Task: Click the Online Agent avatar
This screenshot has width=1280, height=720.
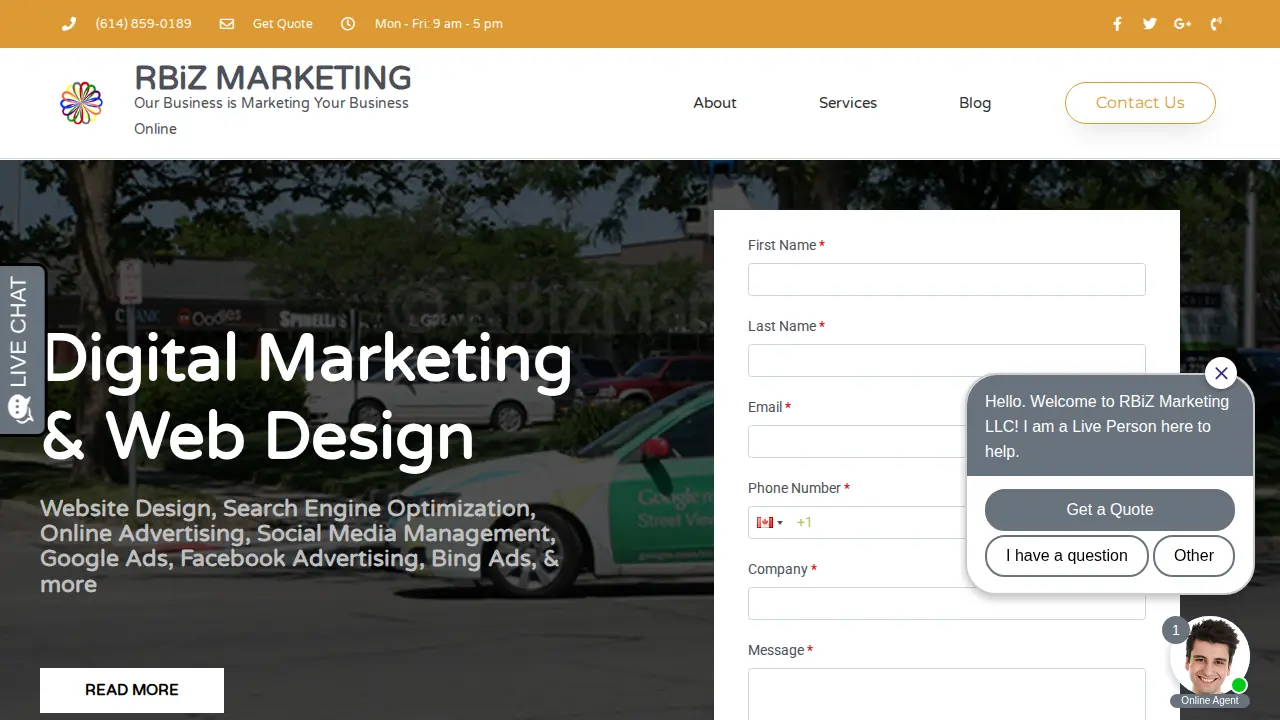Action: [1210, 657]
